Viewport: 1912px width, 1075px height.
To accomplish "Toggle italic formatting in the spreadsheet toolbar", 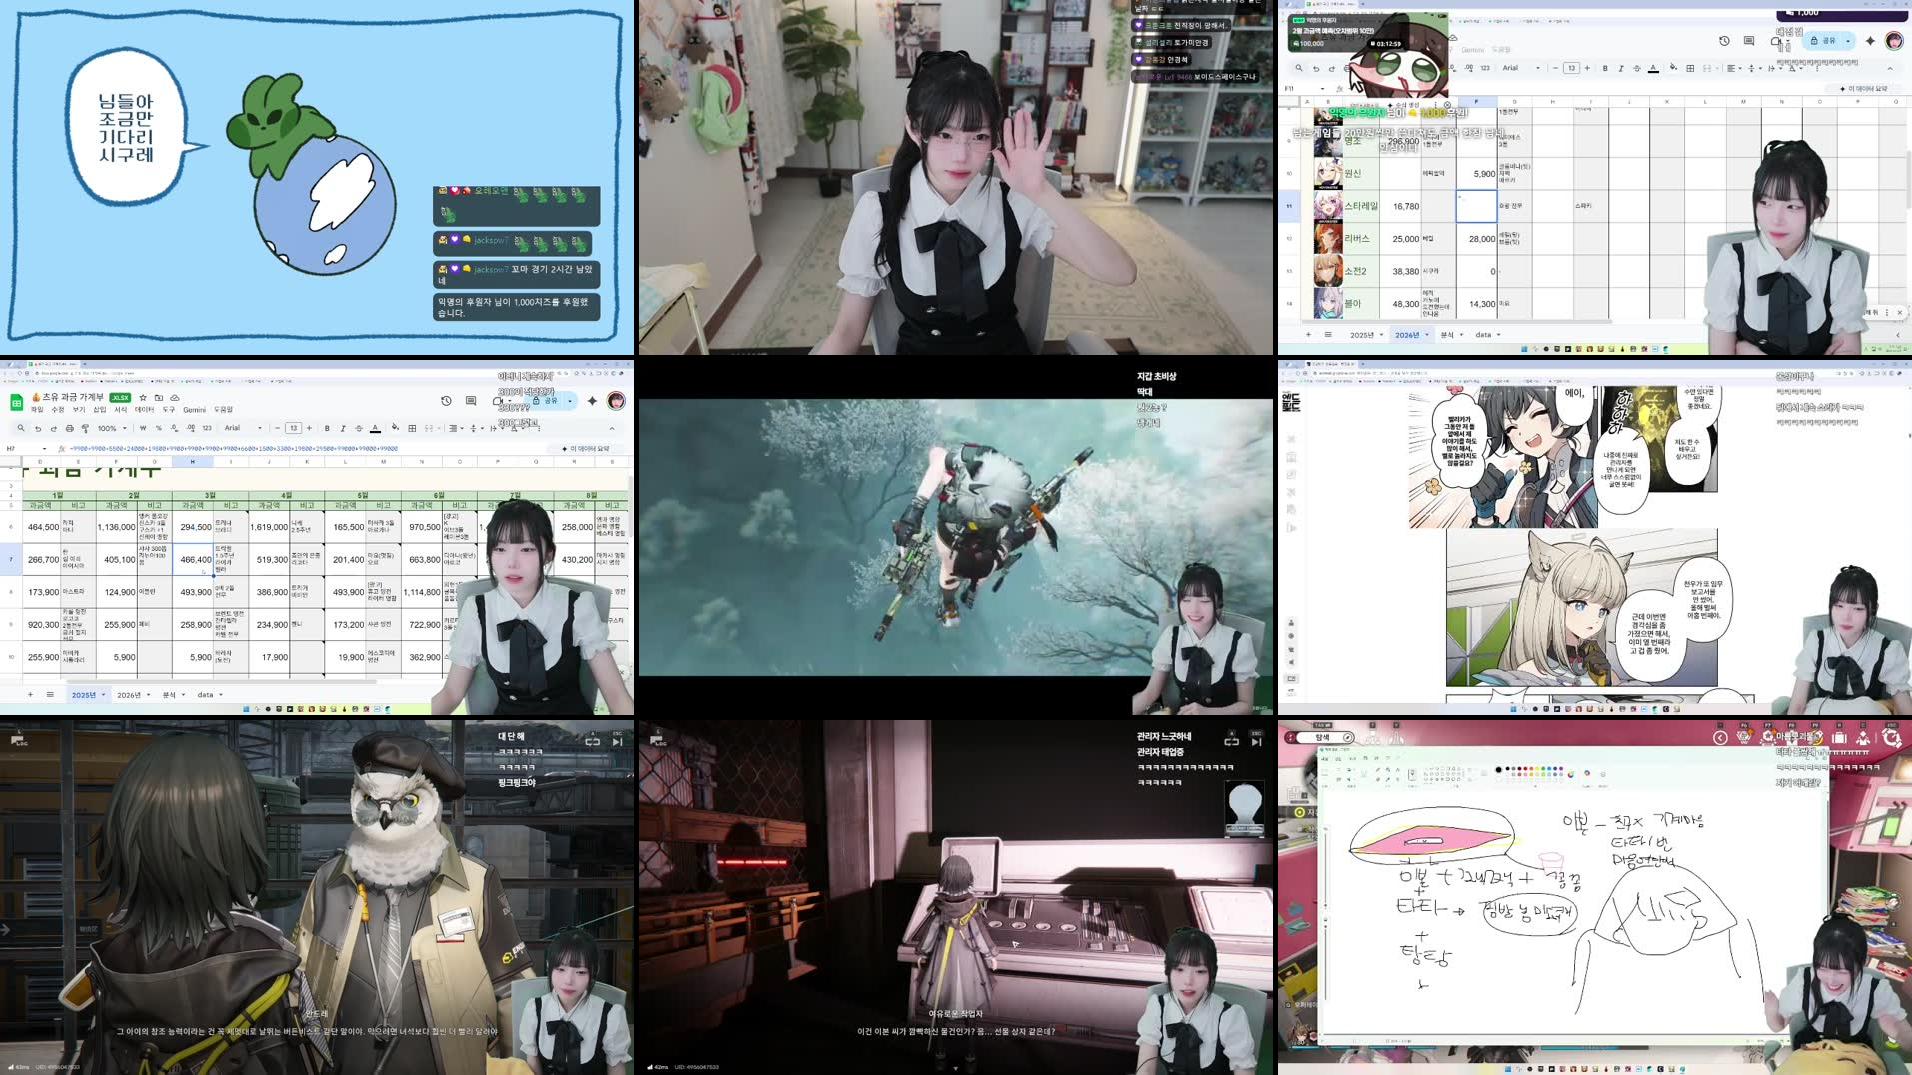I will (x=342, y=428).
